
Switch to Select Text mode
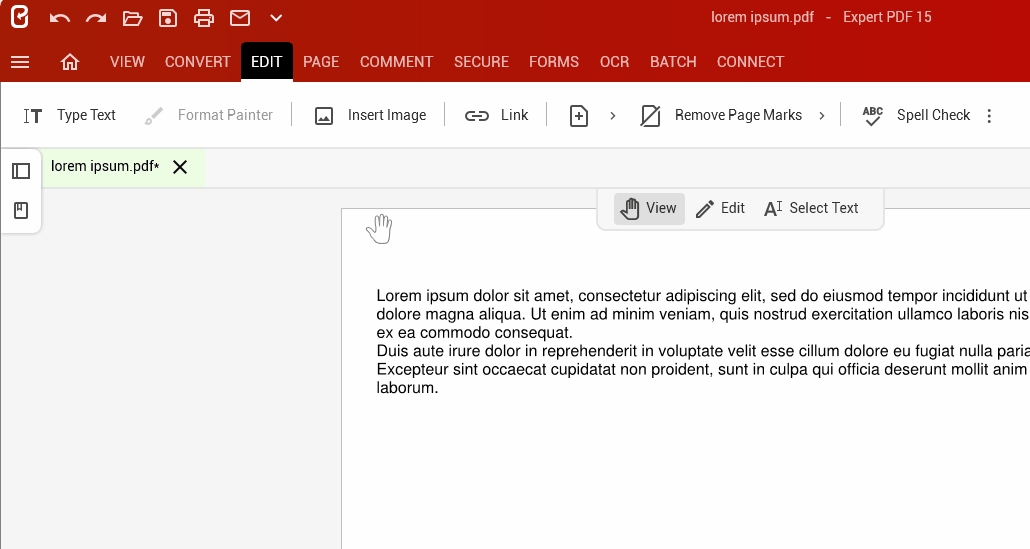(x=811, y=209)
